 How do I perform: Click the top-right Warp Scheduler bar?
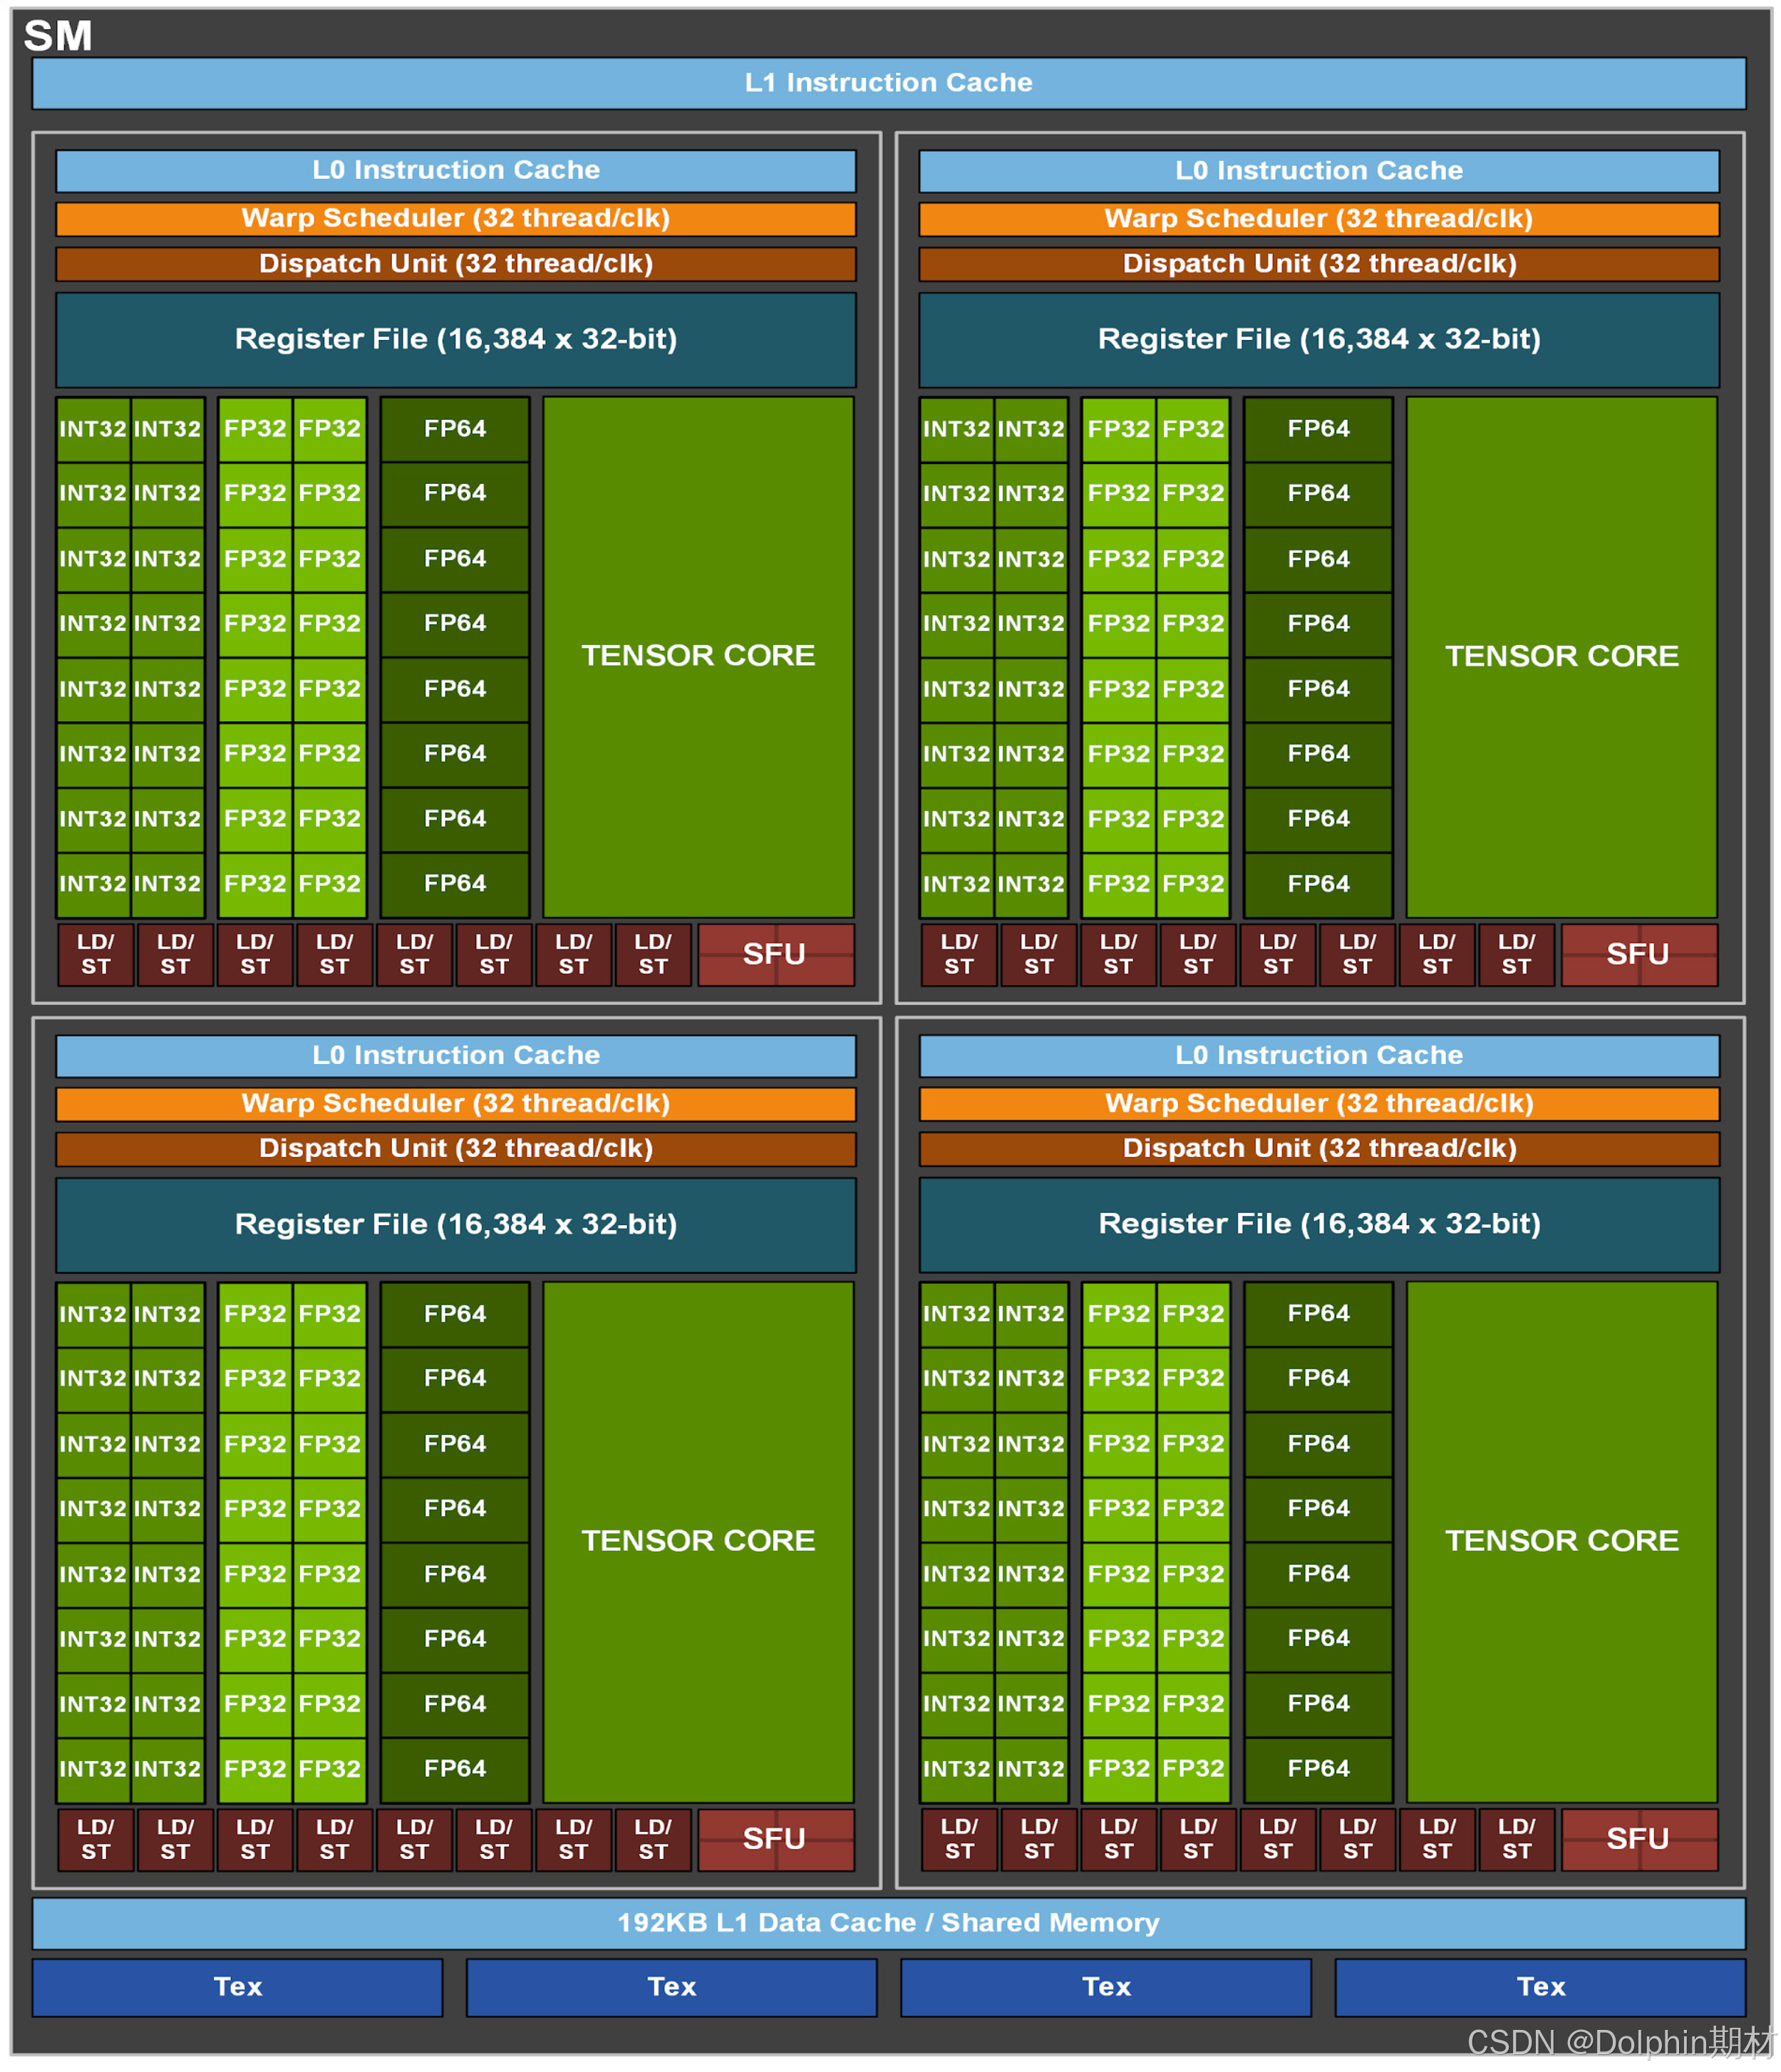(x=1318, y=219)
